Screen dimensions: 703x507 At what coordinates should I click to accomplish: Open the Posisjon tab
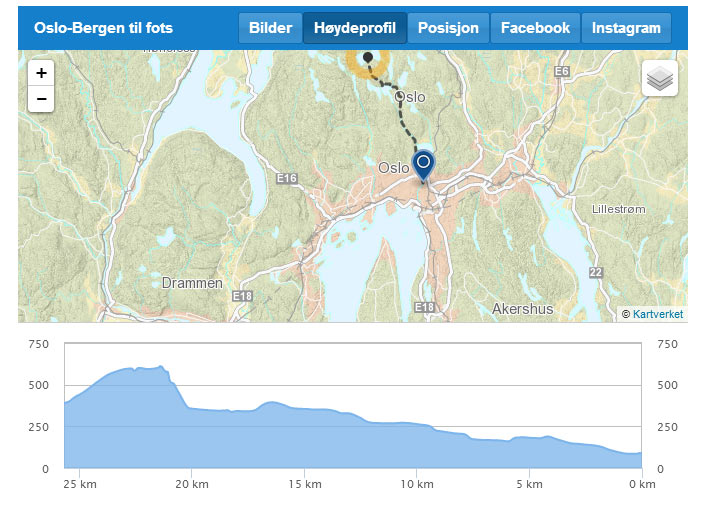[448, 28]
